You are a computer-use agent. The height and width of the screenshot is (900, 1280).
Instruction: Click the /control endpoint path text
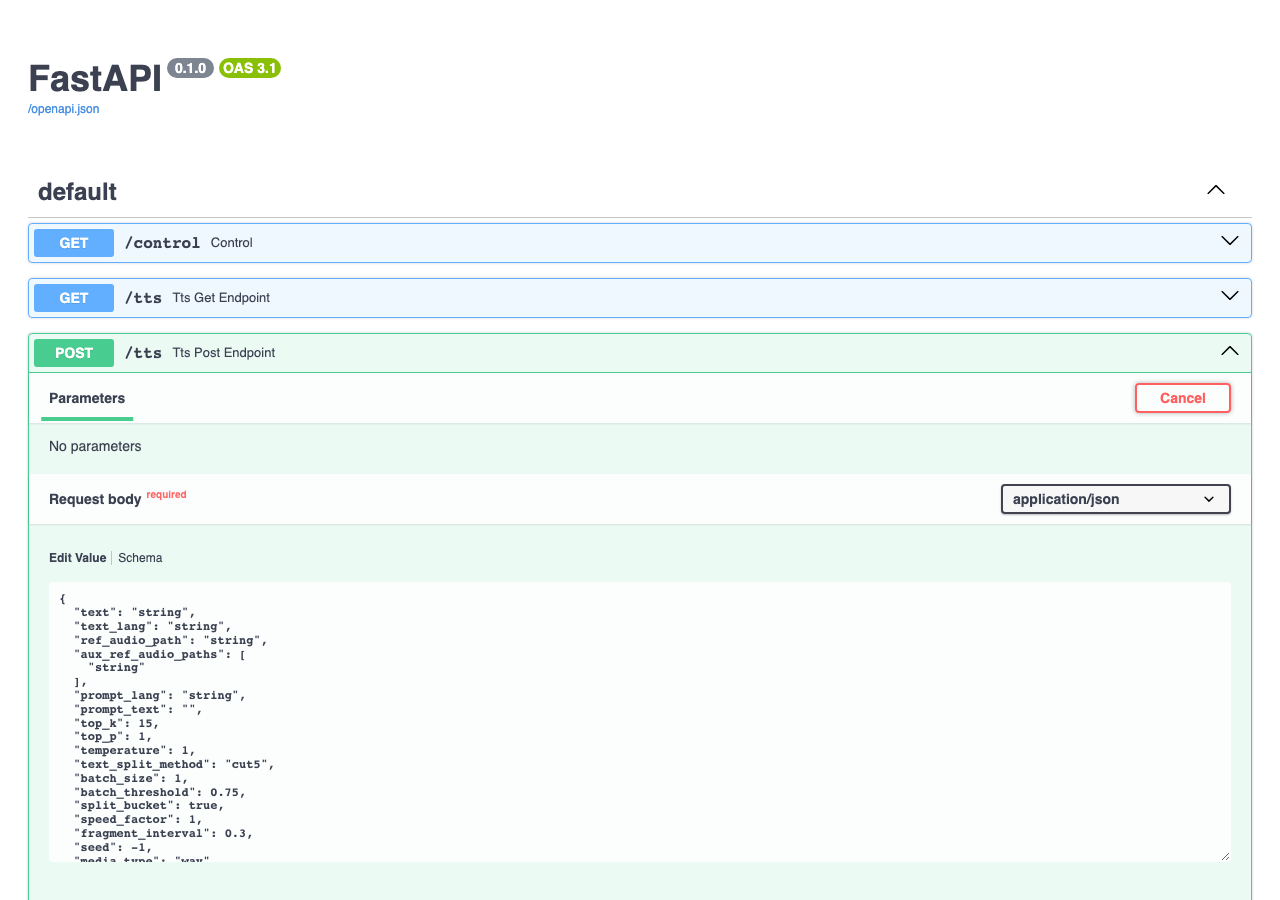[162, 243]
